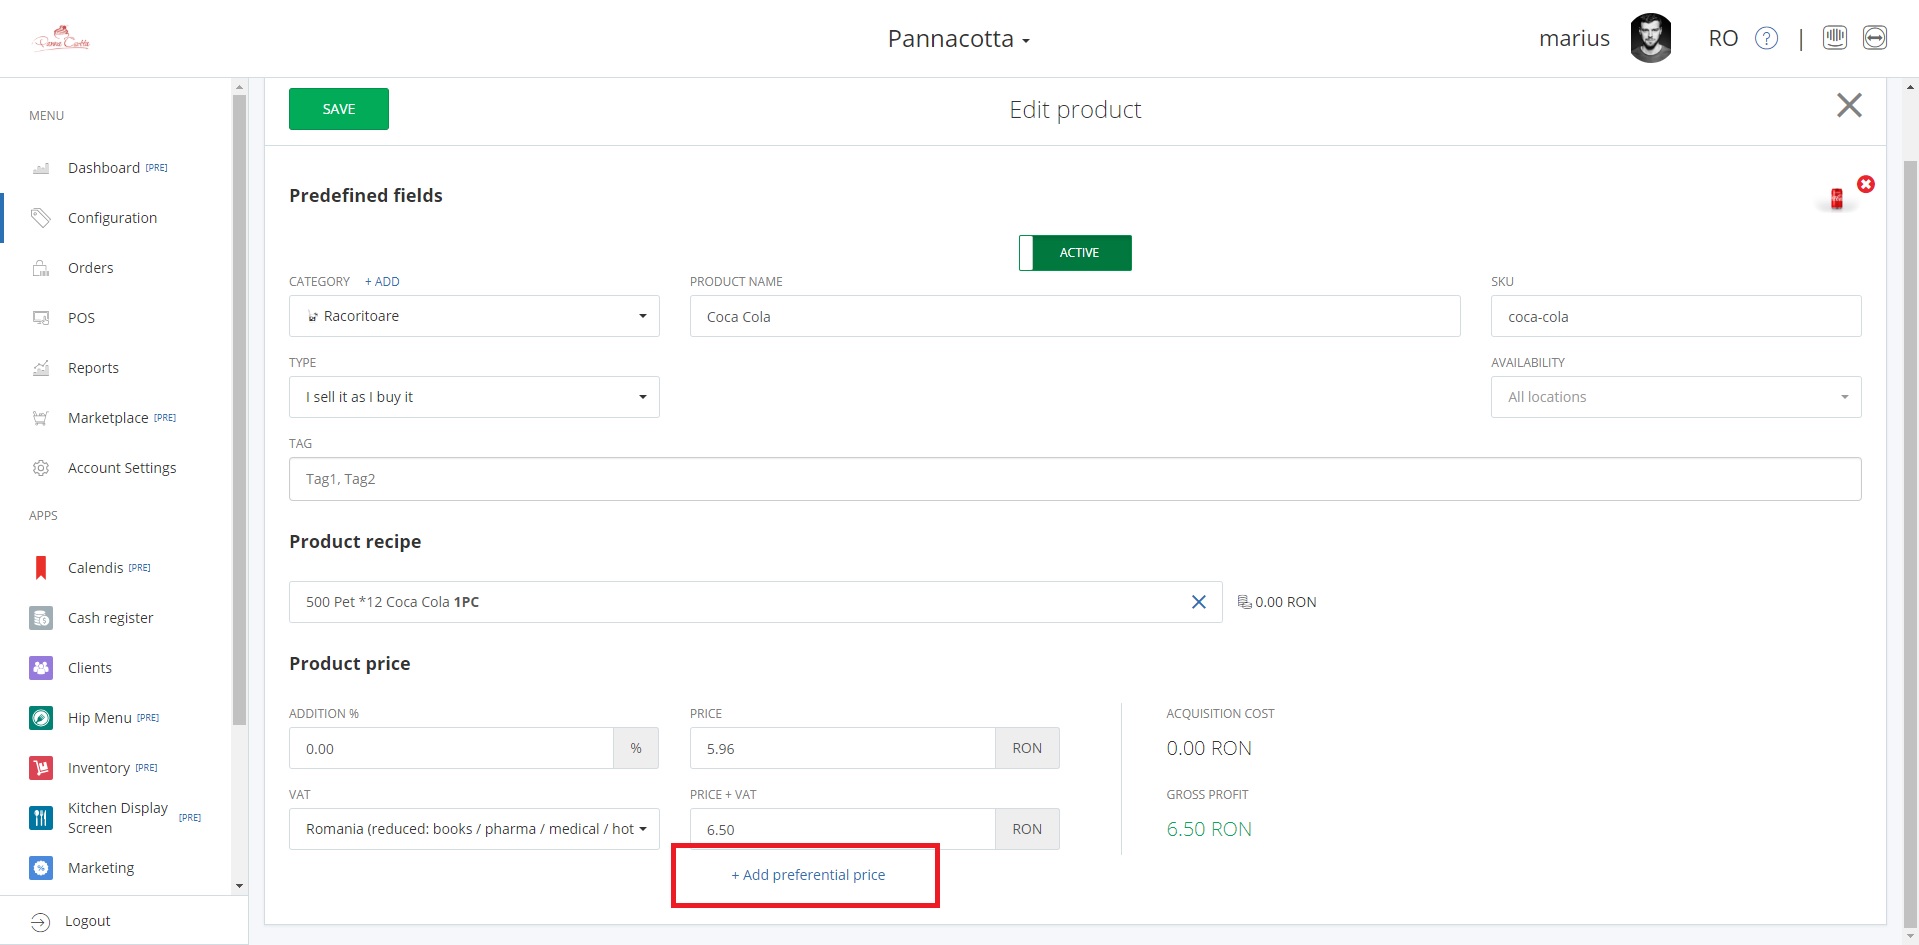Click the Panna Cotta logo

(62, 39)
